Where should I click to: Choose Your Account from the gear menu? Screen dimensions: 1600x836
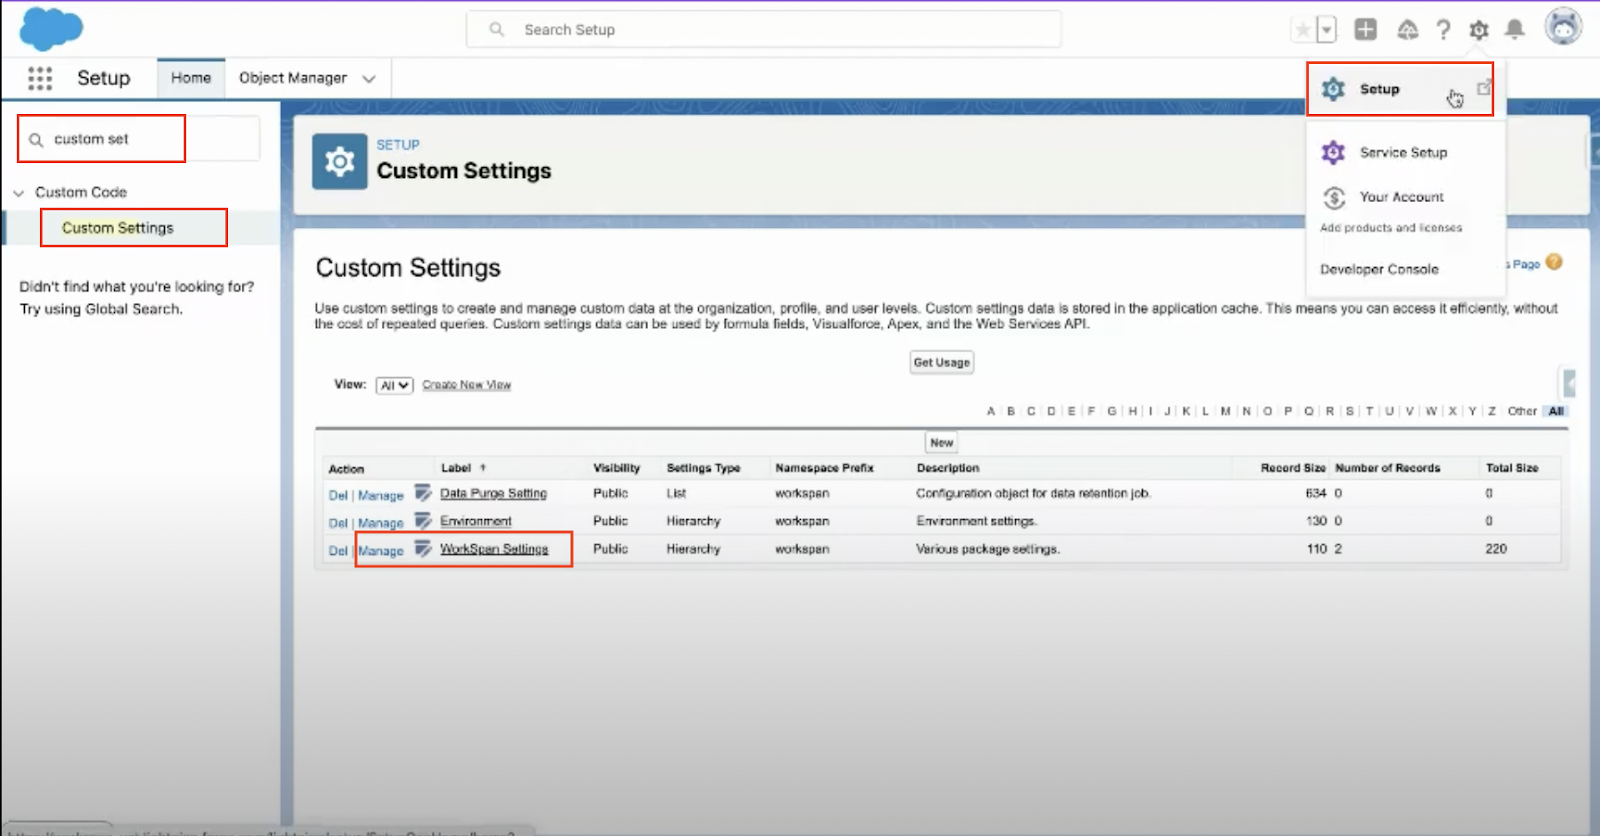[x=1401, y=197]
